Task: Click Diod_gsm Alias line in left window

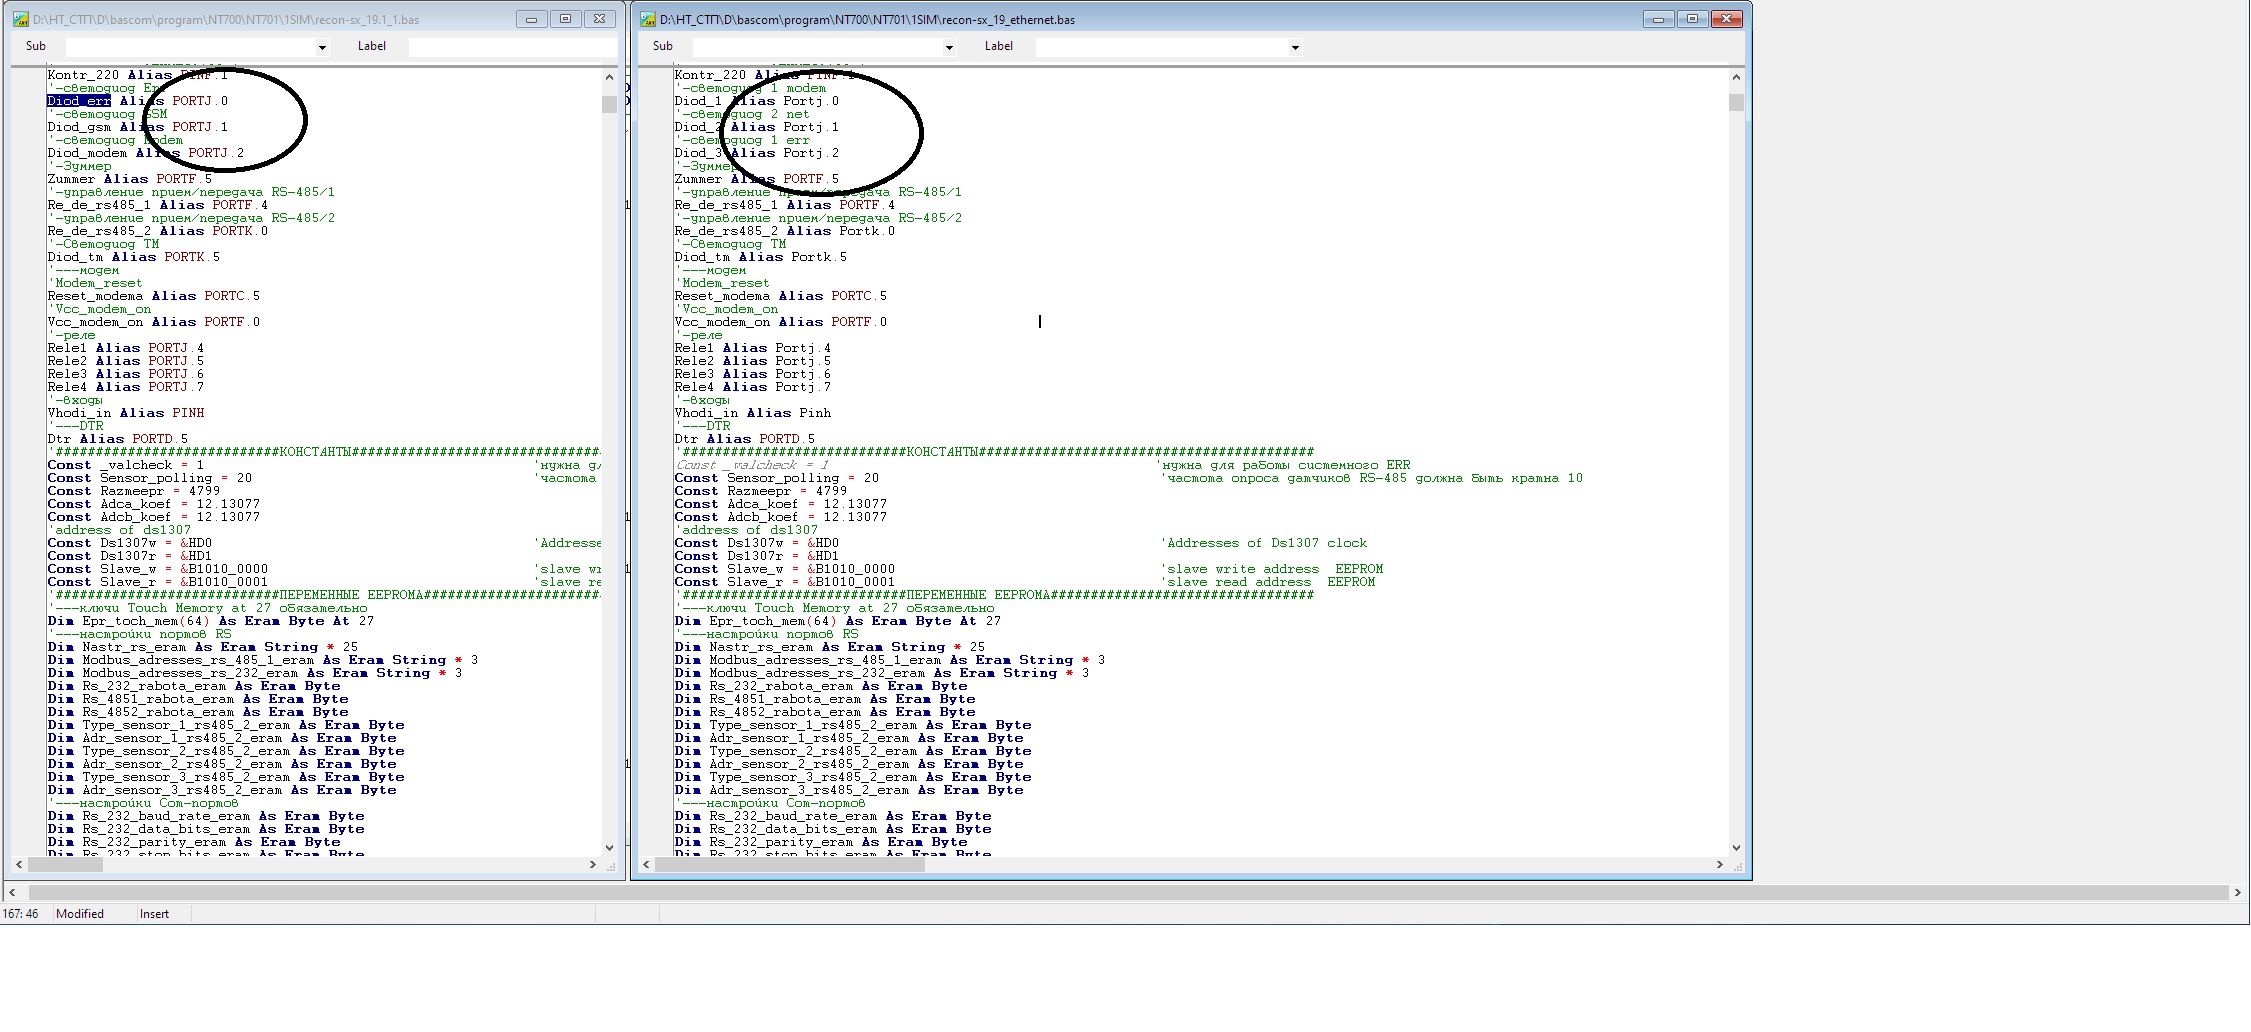Action: 138,127
